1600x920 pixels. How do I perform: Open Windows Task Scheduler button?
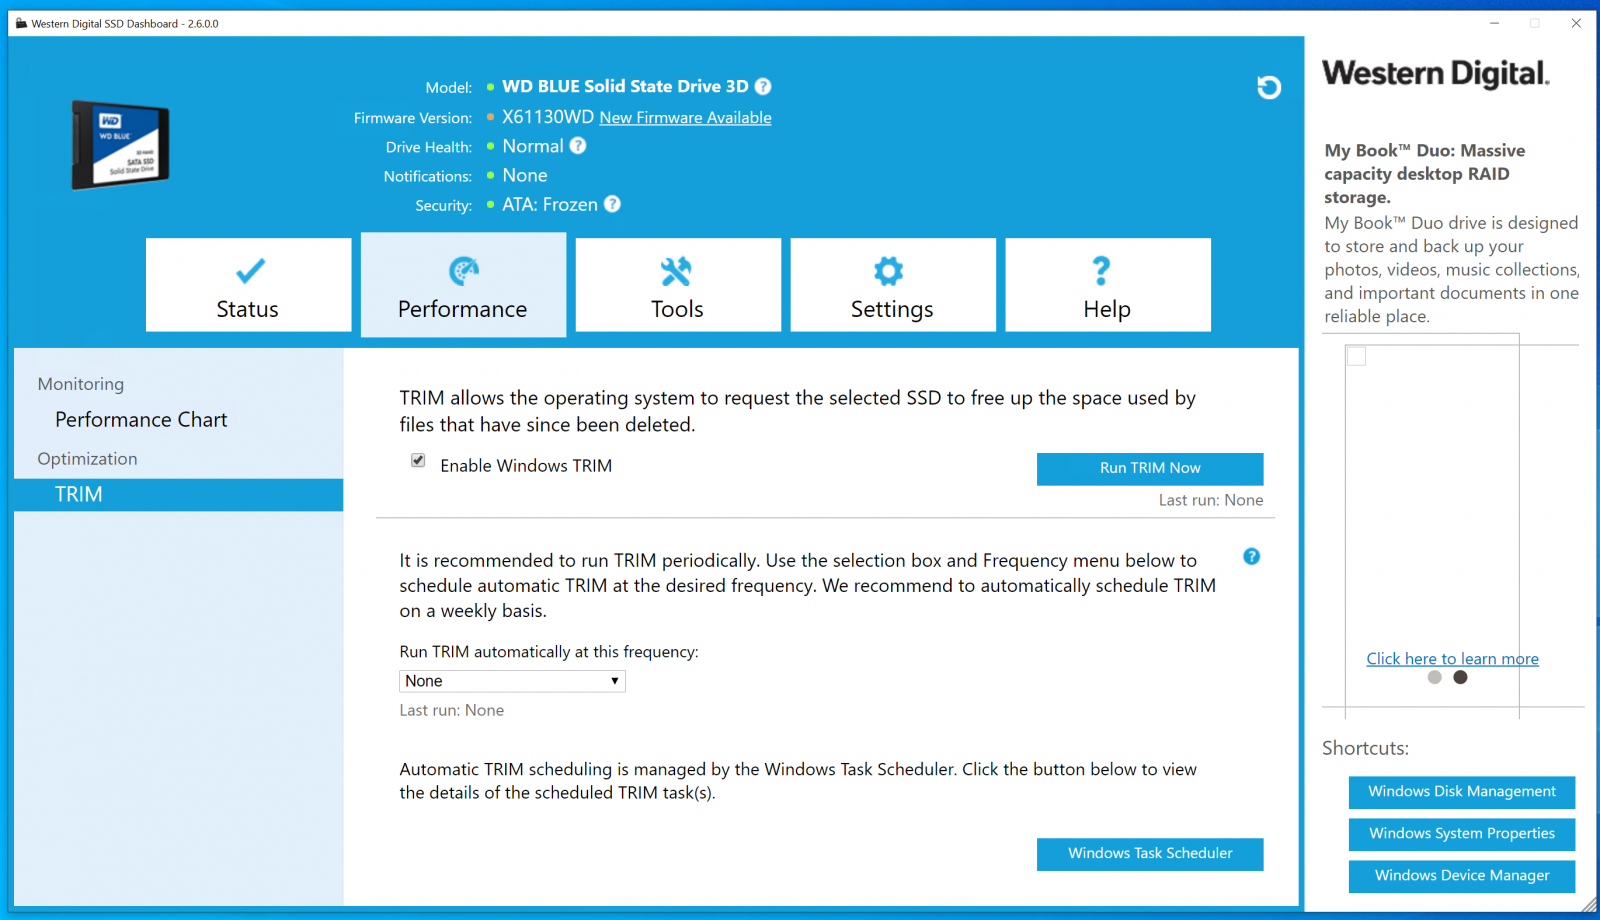(x=1149, y=854)
